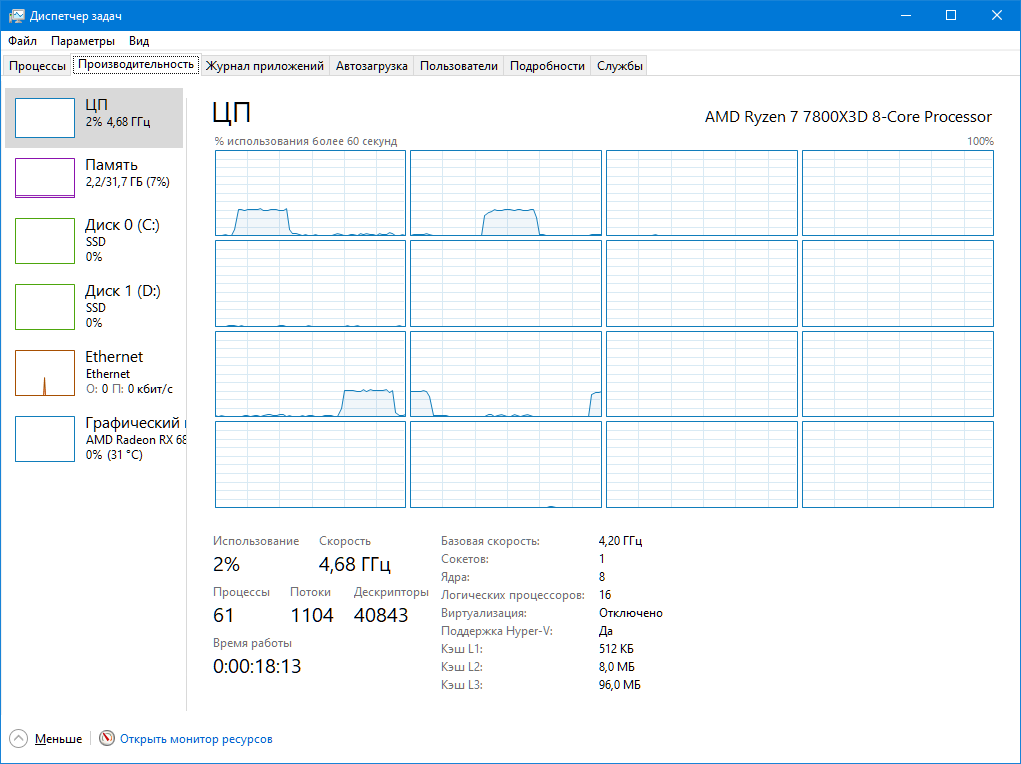Click the AMD Radeon RX GPU name
The image size is (1021, 764).
[x=136, y=440]
